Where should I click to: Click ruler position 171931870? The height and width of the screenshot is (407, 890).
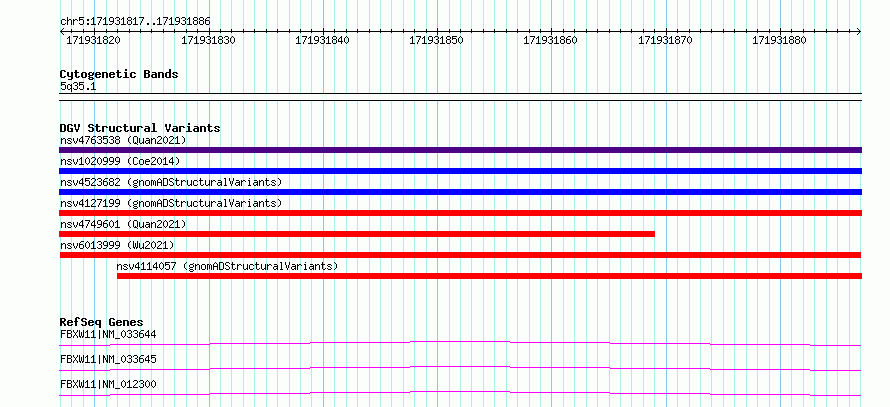click(x=665, y=40)
